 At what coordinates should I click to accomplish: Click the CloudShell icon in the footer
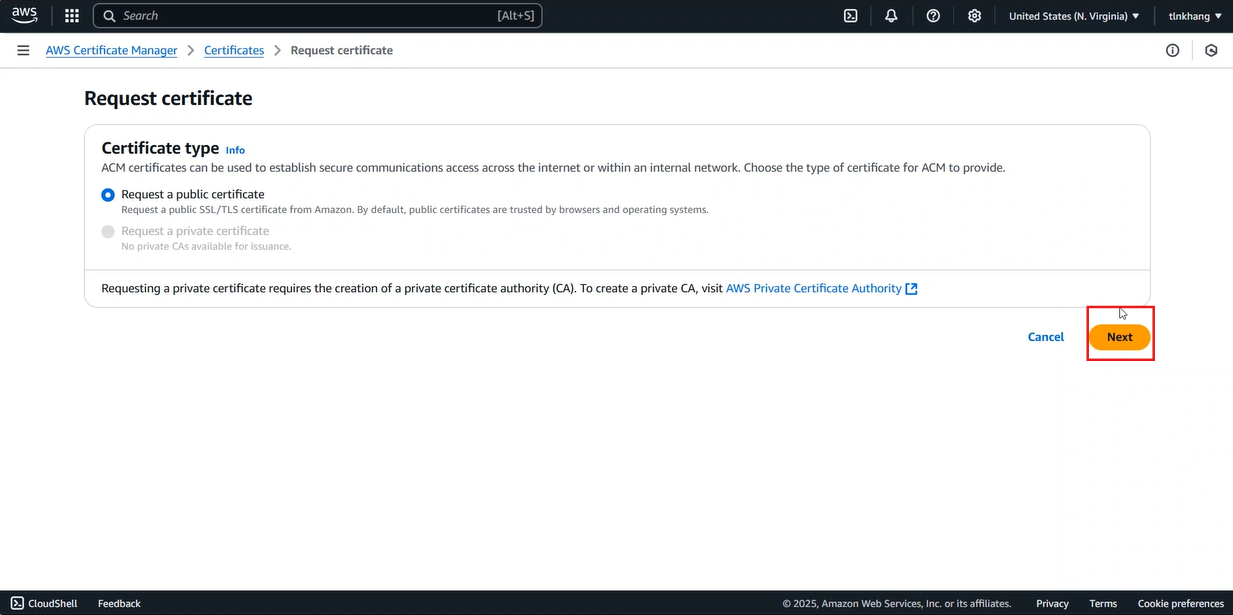click(17, 603)
